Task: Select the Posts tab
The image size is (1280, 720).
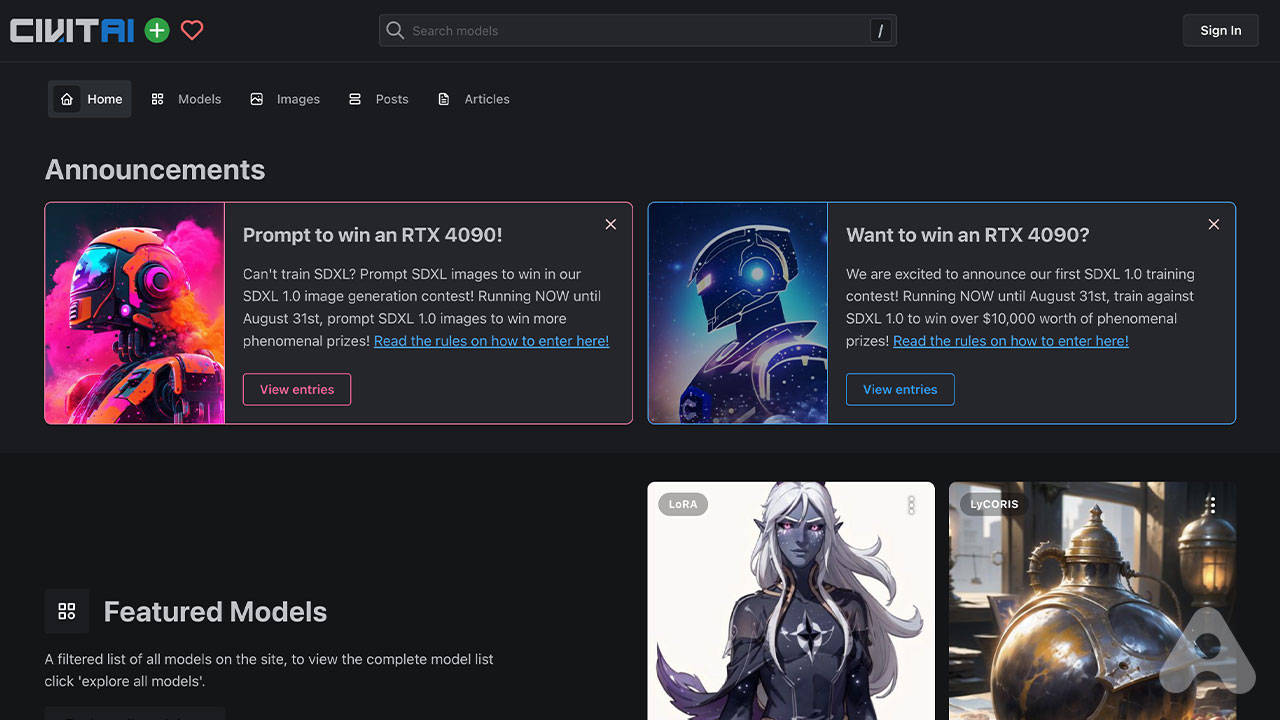Action: coord(379,99)
